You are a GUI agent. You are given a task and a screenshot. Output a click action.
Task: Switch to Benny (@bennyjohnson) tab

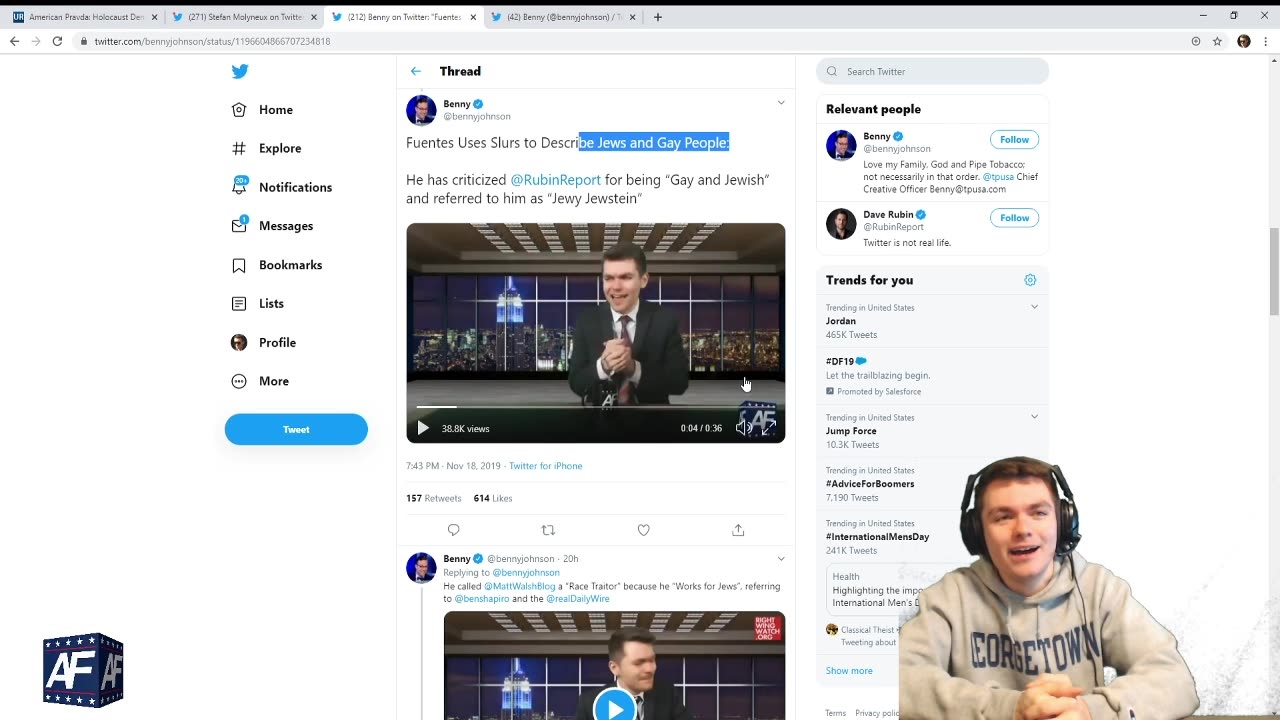coord(563,17)
